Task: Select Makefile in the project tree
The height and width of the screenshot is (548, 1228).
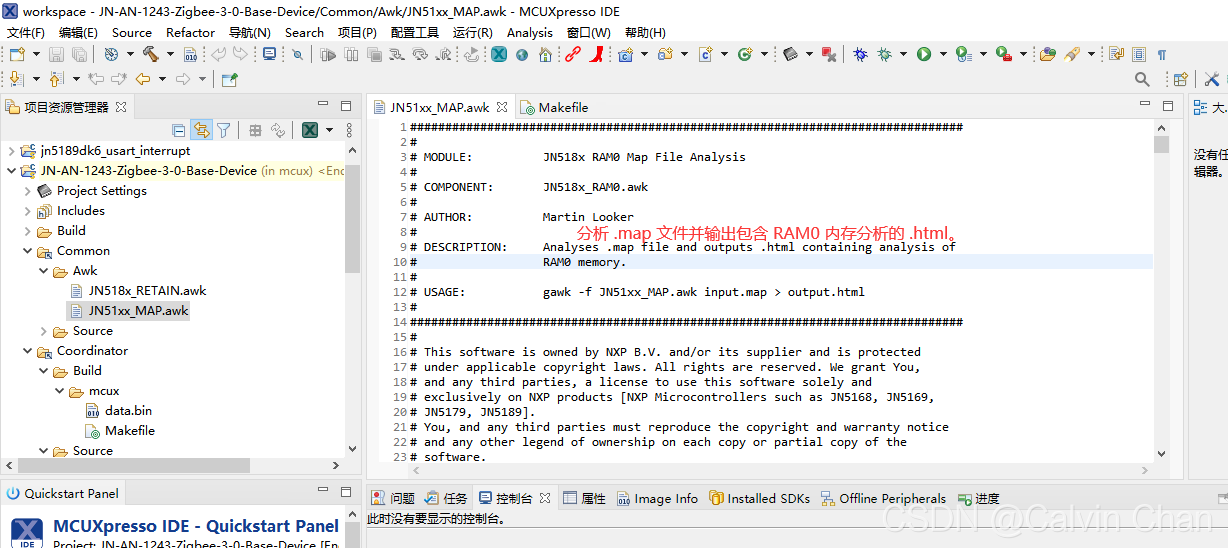Action: [130, 431]
